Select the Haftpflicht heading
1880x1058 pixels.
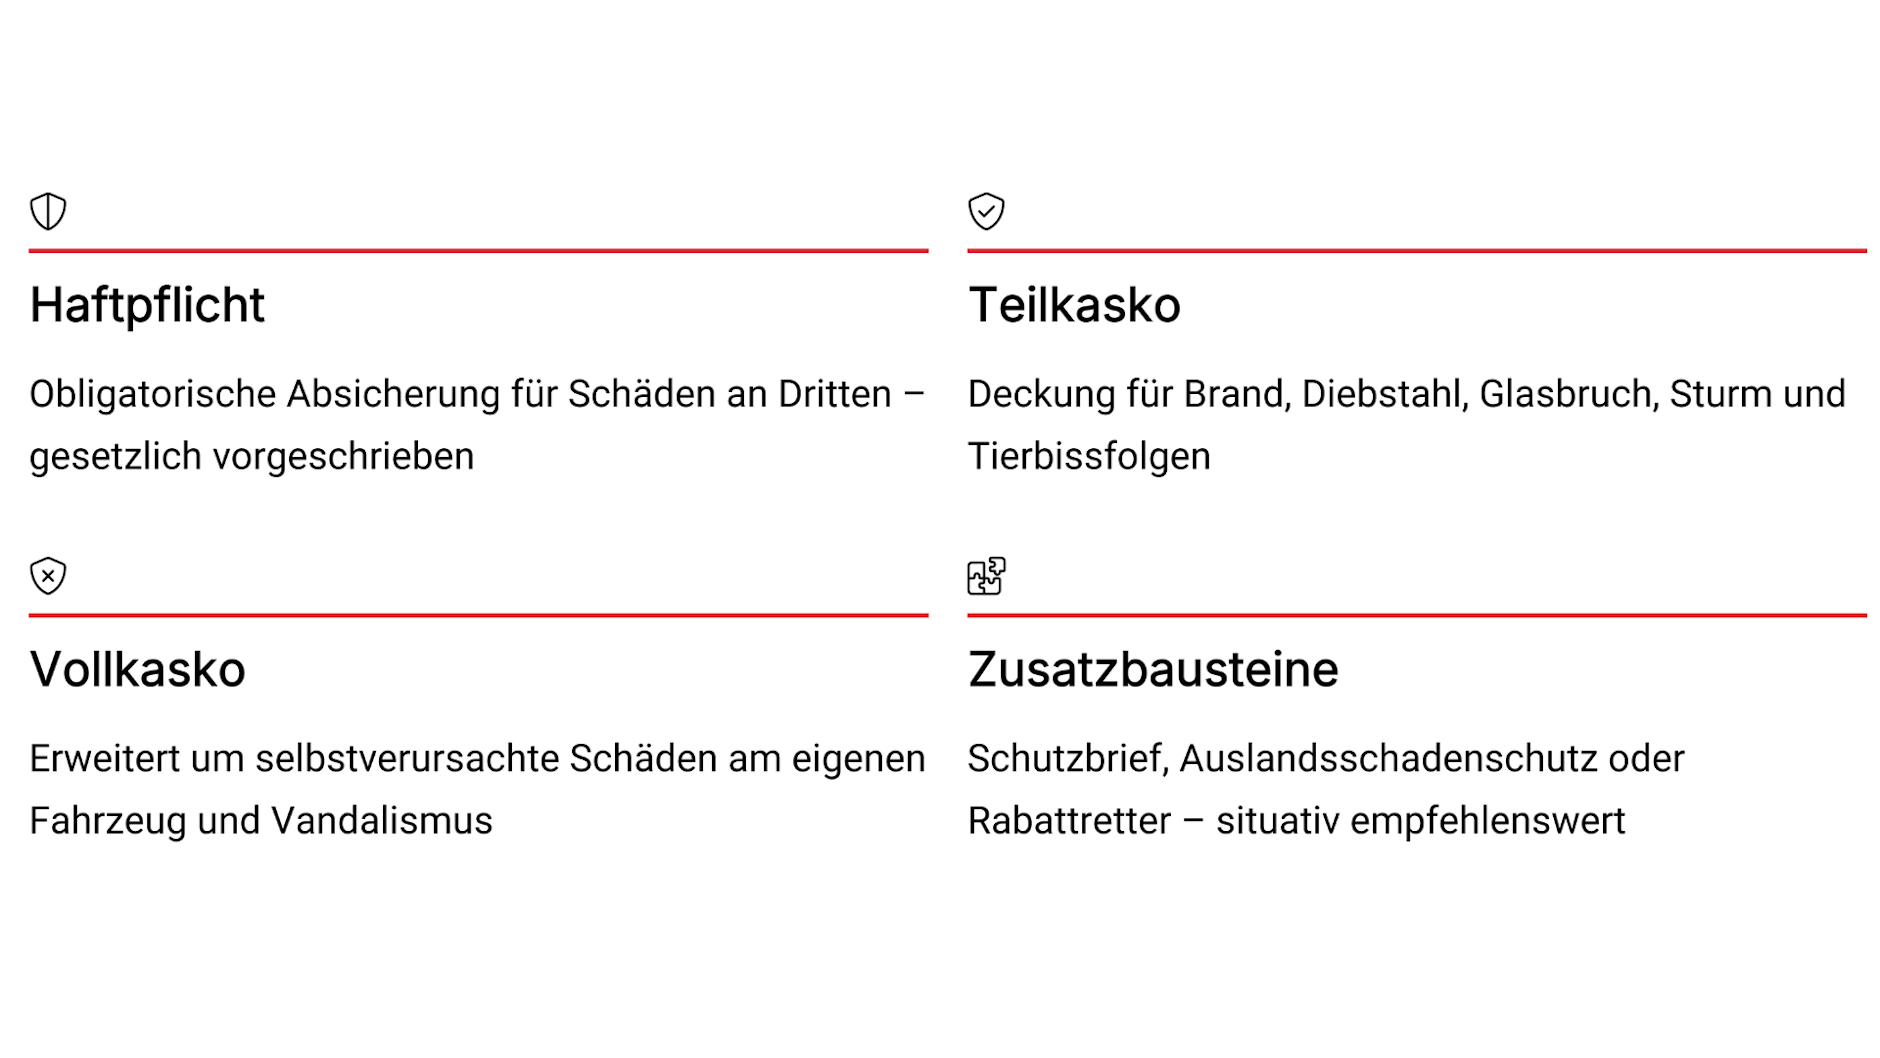click(147, 305)
